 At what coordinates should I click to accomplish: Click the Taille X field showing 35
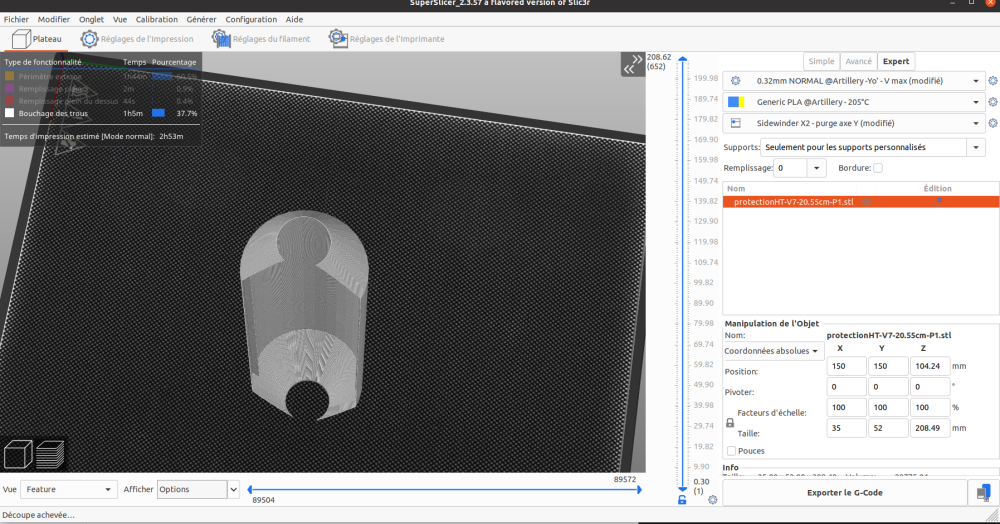point(846,428)
